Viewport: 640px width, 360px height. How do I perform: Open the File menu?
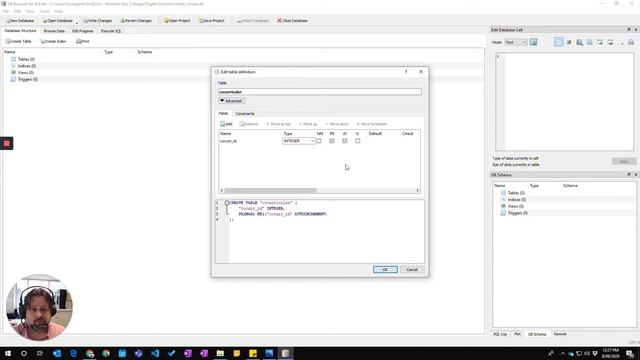(x=6, y=11)
